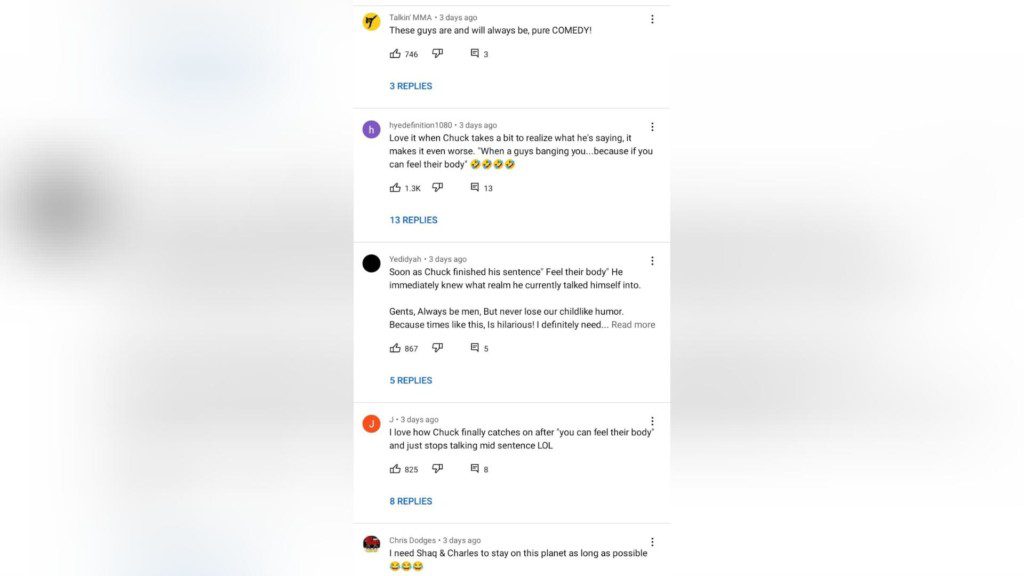Click reply icon on J's comment
The height and width of the screenshot is (576, 1024).
[475, 469]
